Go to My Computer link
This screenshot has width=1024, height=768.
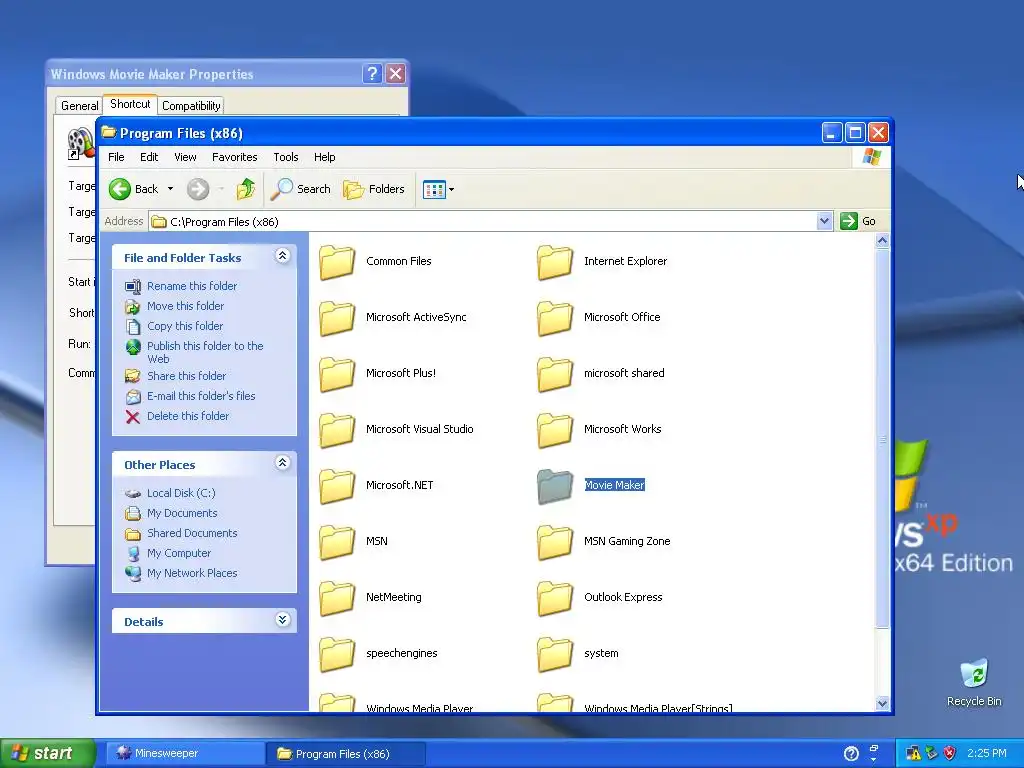pyautogui.click(x=179, y=554)
